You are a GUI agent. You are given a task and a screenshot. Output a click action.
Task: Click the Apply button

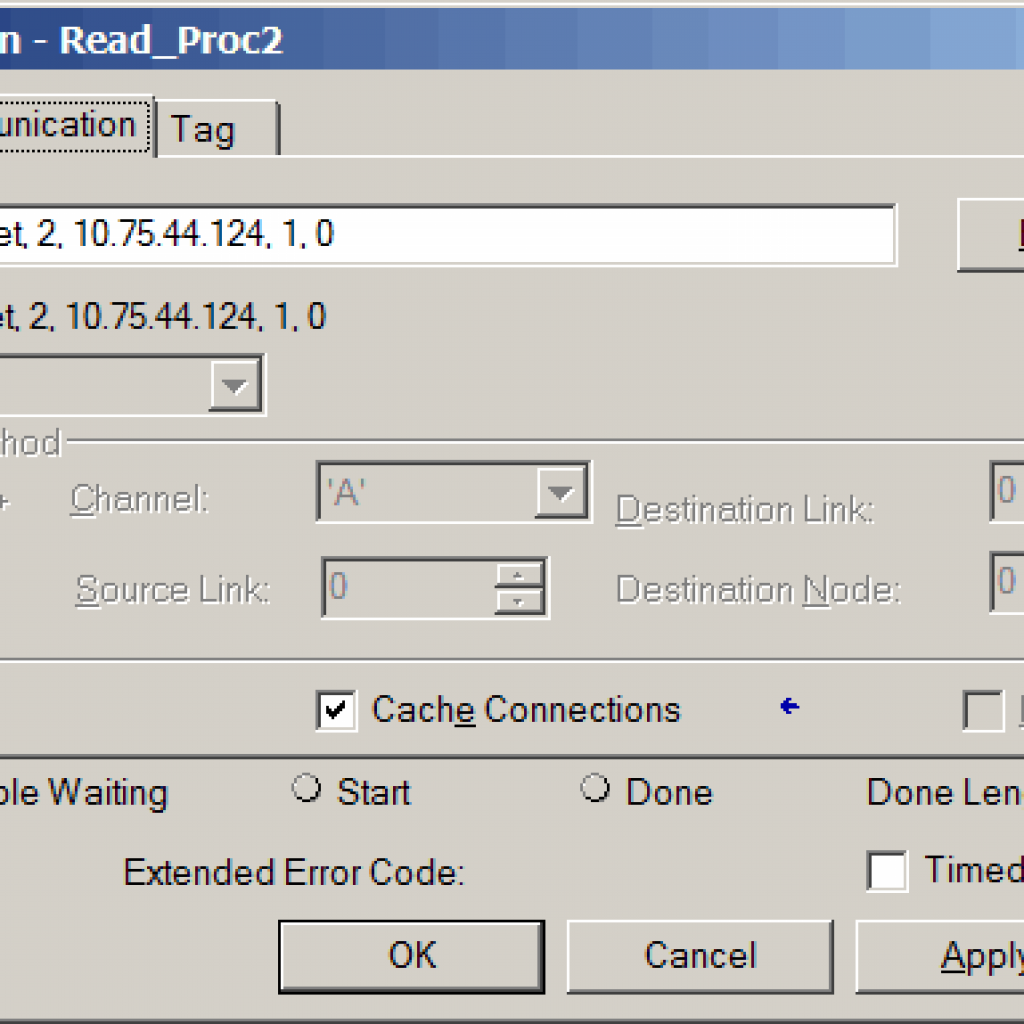click(x=940, y=956)
